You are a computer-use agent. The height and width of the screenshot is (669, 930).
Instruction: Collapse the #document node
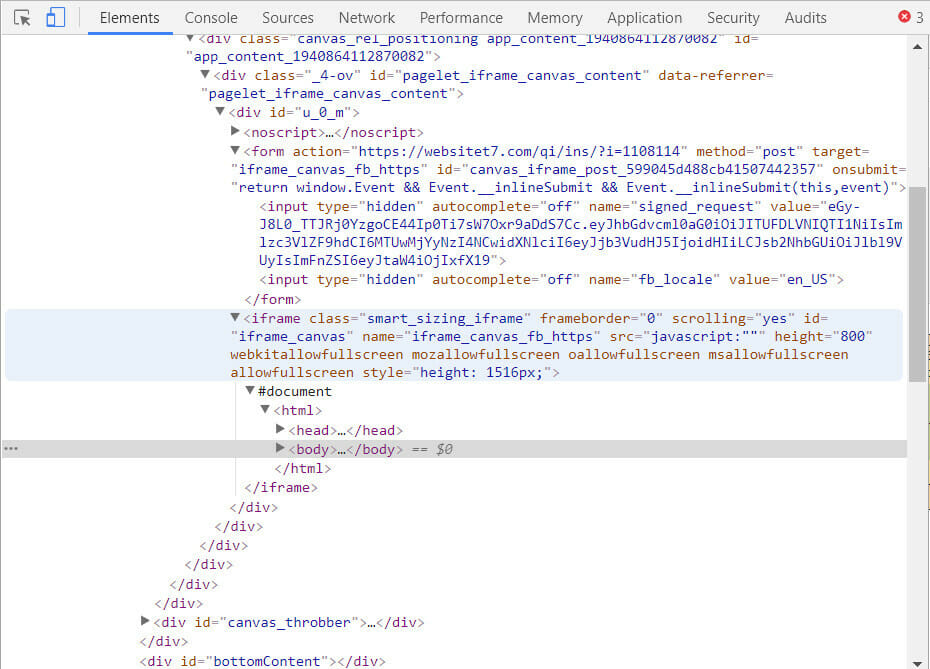[250, 391]
